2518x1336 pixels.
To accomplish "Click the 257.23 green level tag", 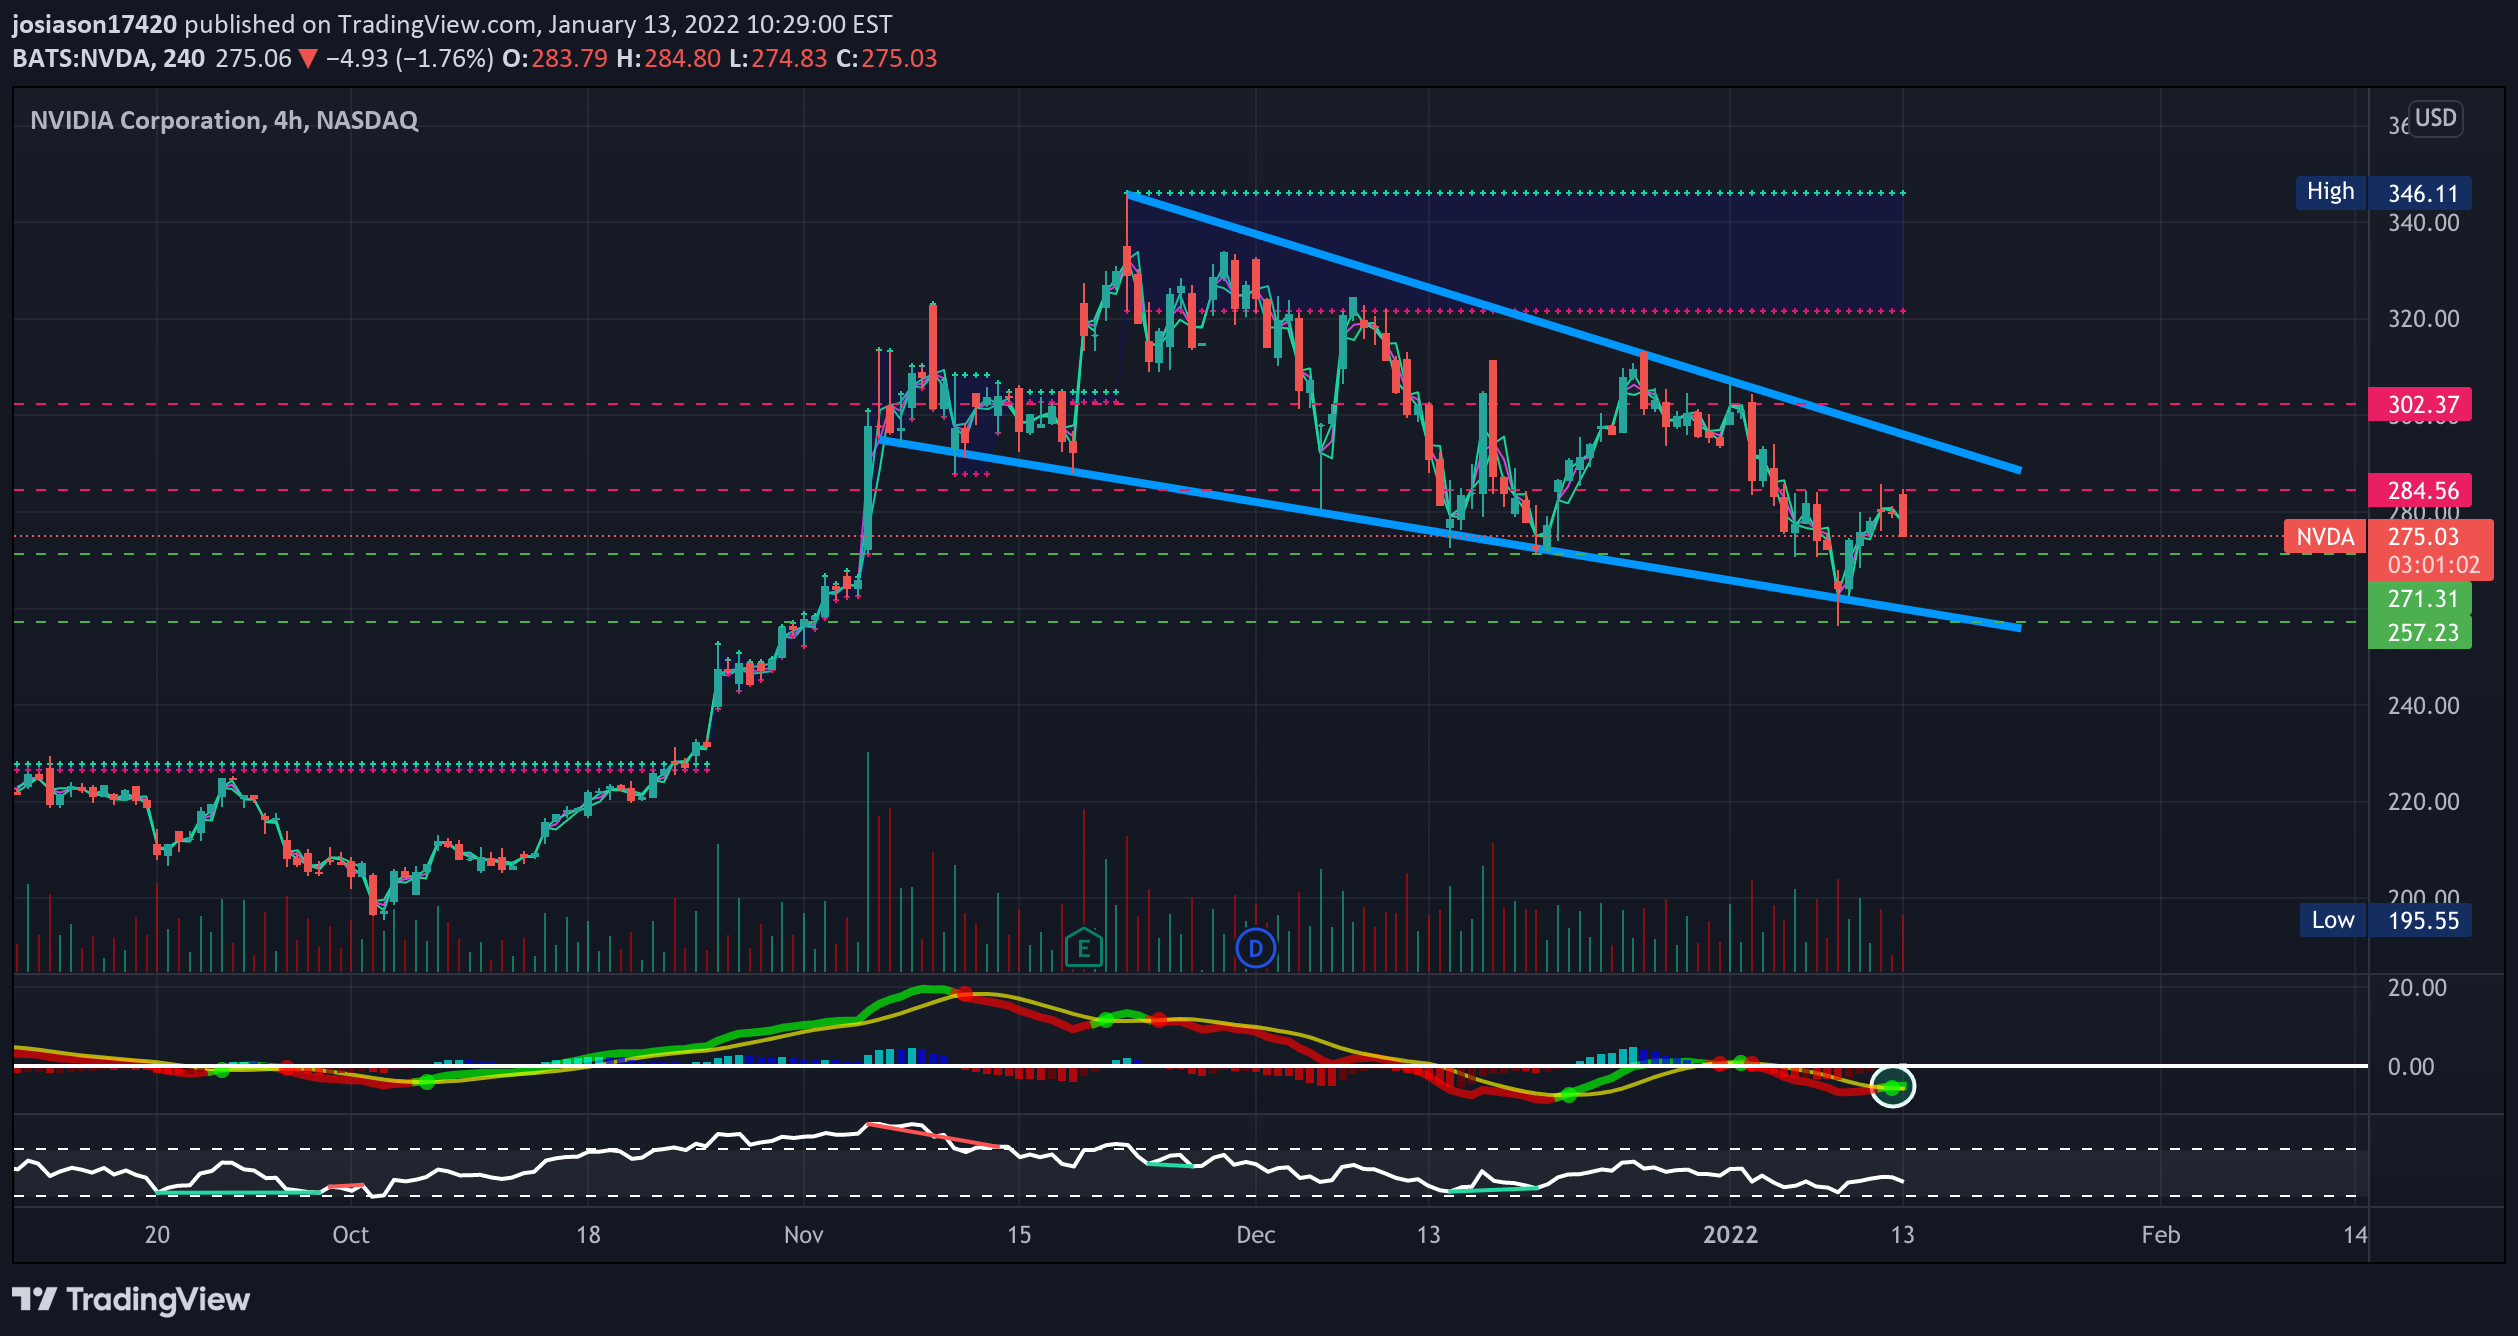I will coord(2420,633).
